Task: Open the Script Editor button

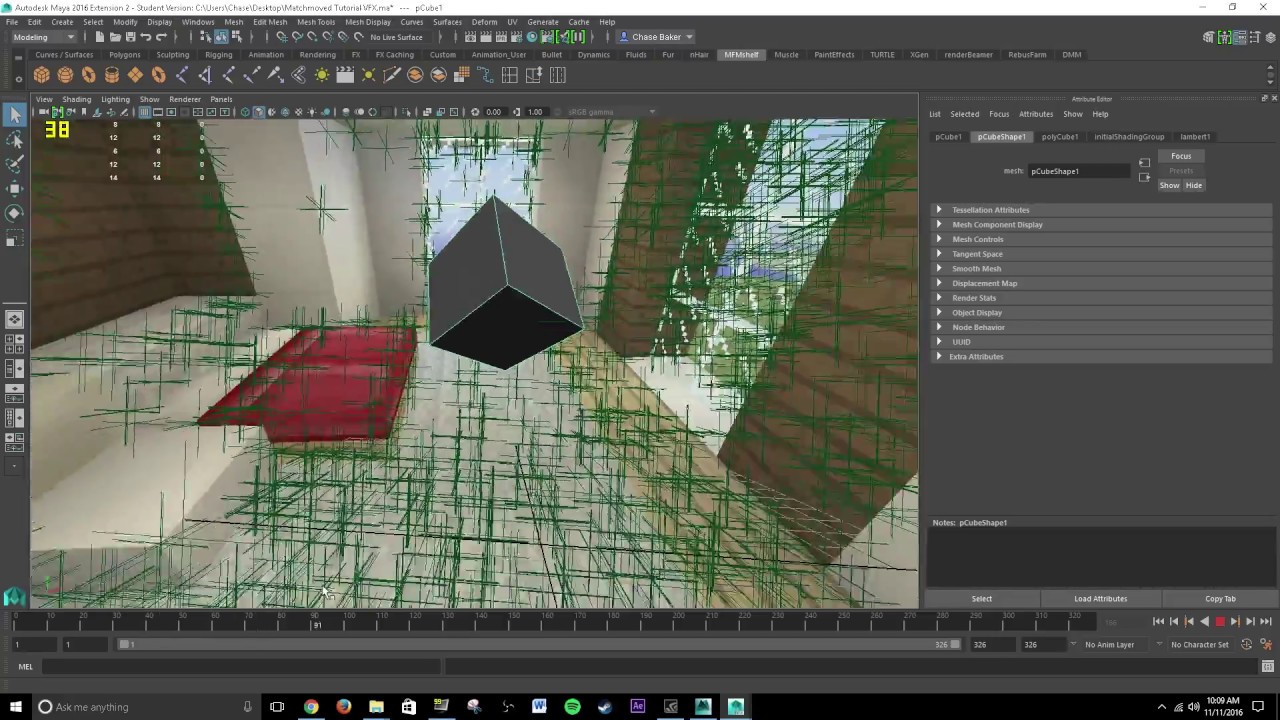Action: (x=1268, y=667)
